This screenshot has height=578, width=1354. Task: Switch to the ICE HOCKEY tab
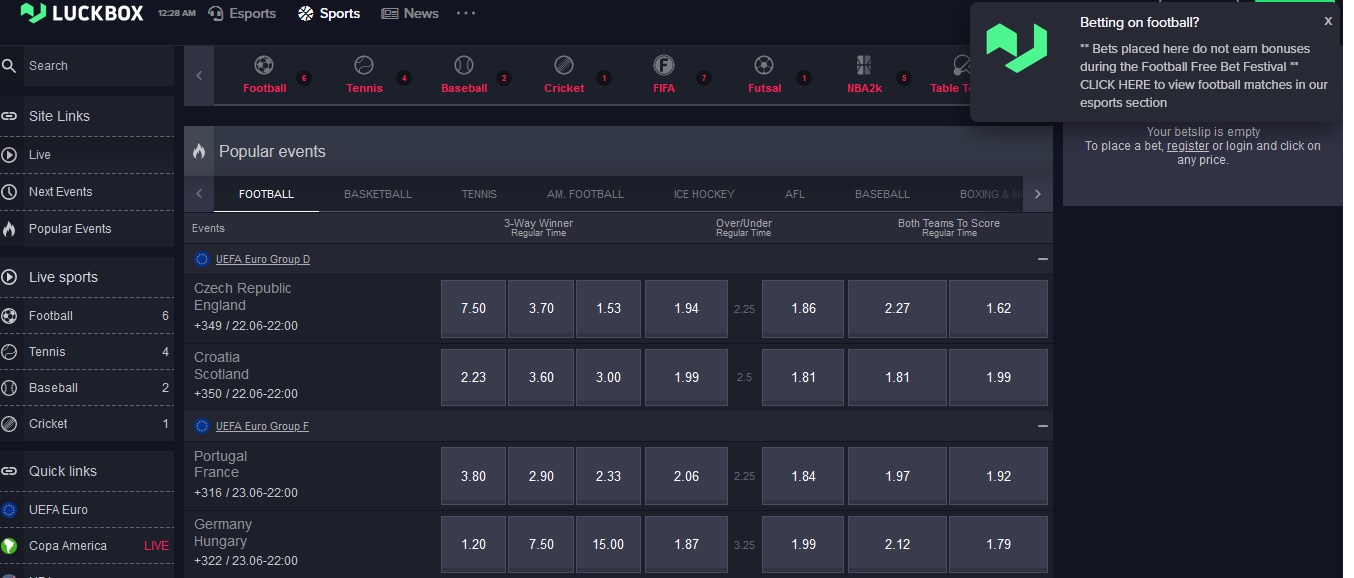pos(704,194)
